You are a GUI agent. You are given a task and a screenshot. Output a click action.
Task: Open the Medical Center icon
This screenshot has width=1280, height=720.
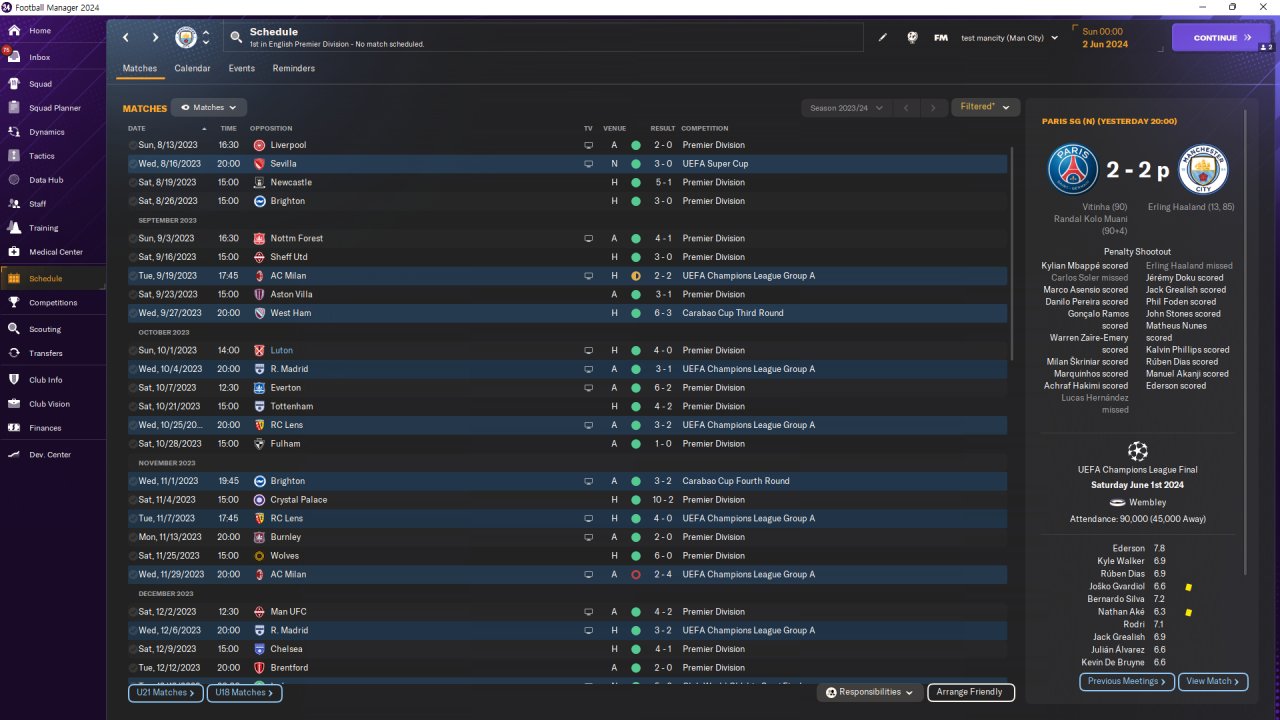(x=14, y=252)
